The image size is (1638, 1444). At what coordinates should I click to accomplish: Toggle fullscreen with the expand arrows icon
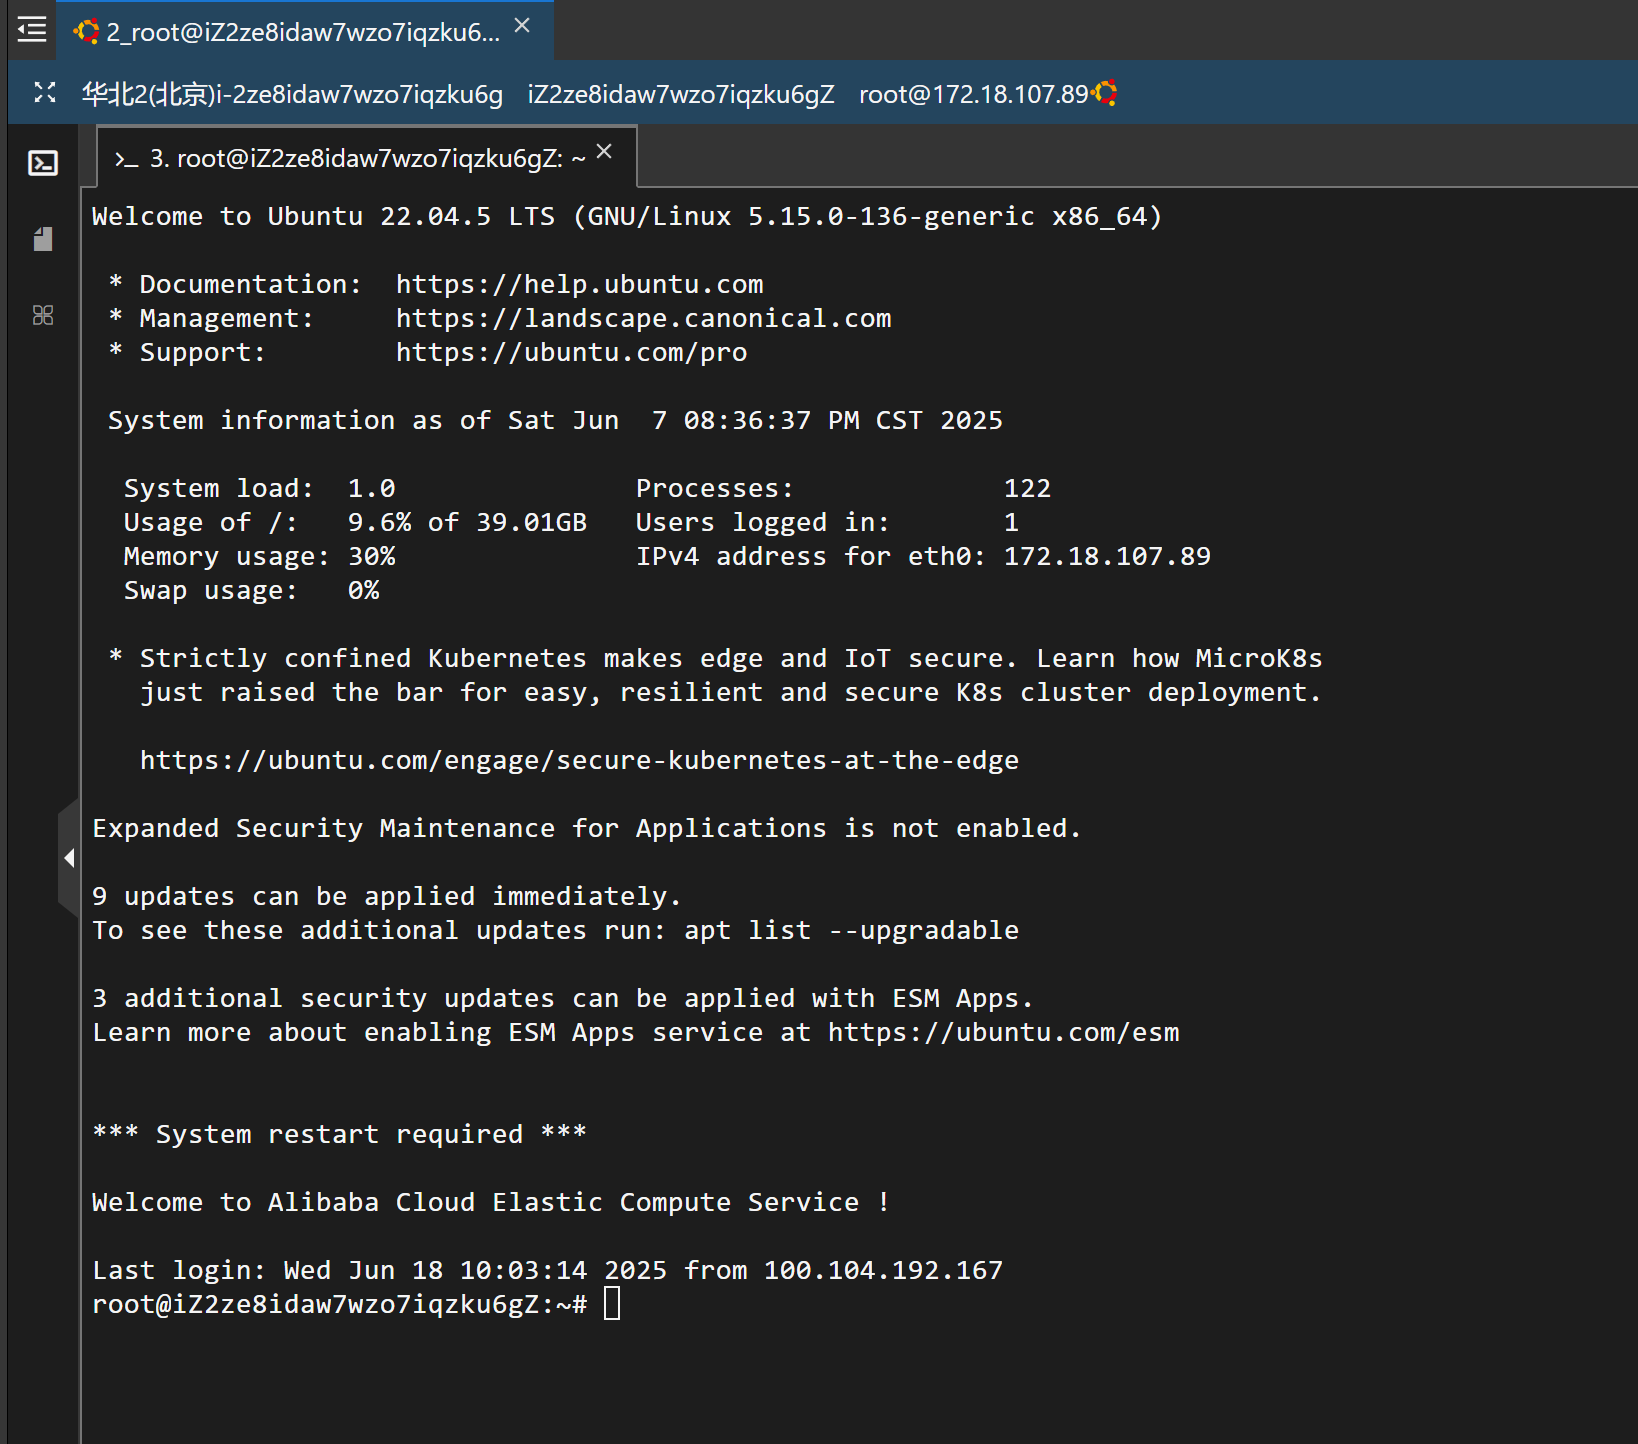(x=44, y=93)
